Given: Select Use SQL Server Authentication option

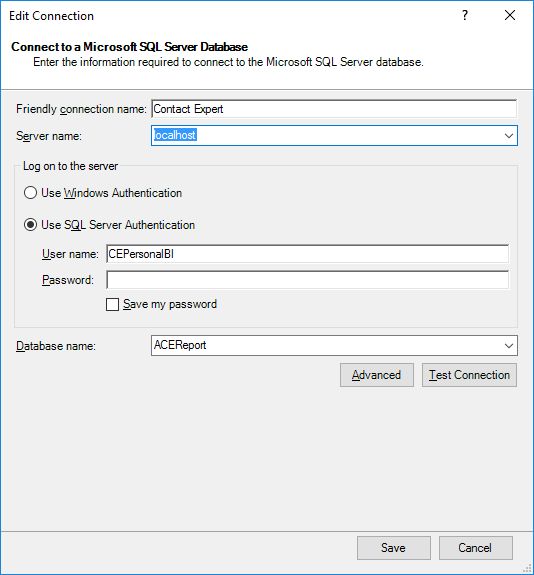Looking at the screenshot, I should pyautogui.click(x=30, y=225).
